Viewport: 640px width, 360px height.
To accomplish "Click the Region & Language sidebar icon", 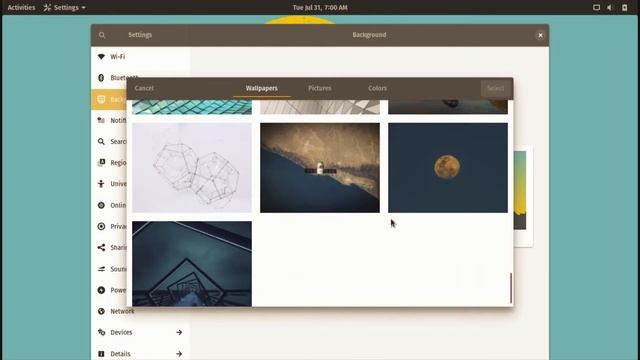I will pyautogui.click(x=101, y=162).
